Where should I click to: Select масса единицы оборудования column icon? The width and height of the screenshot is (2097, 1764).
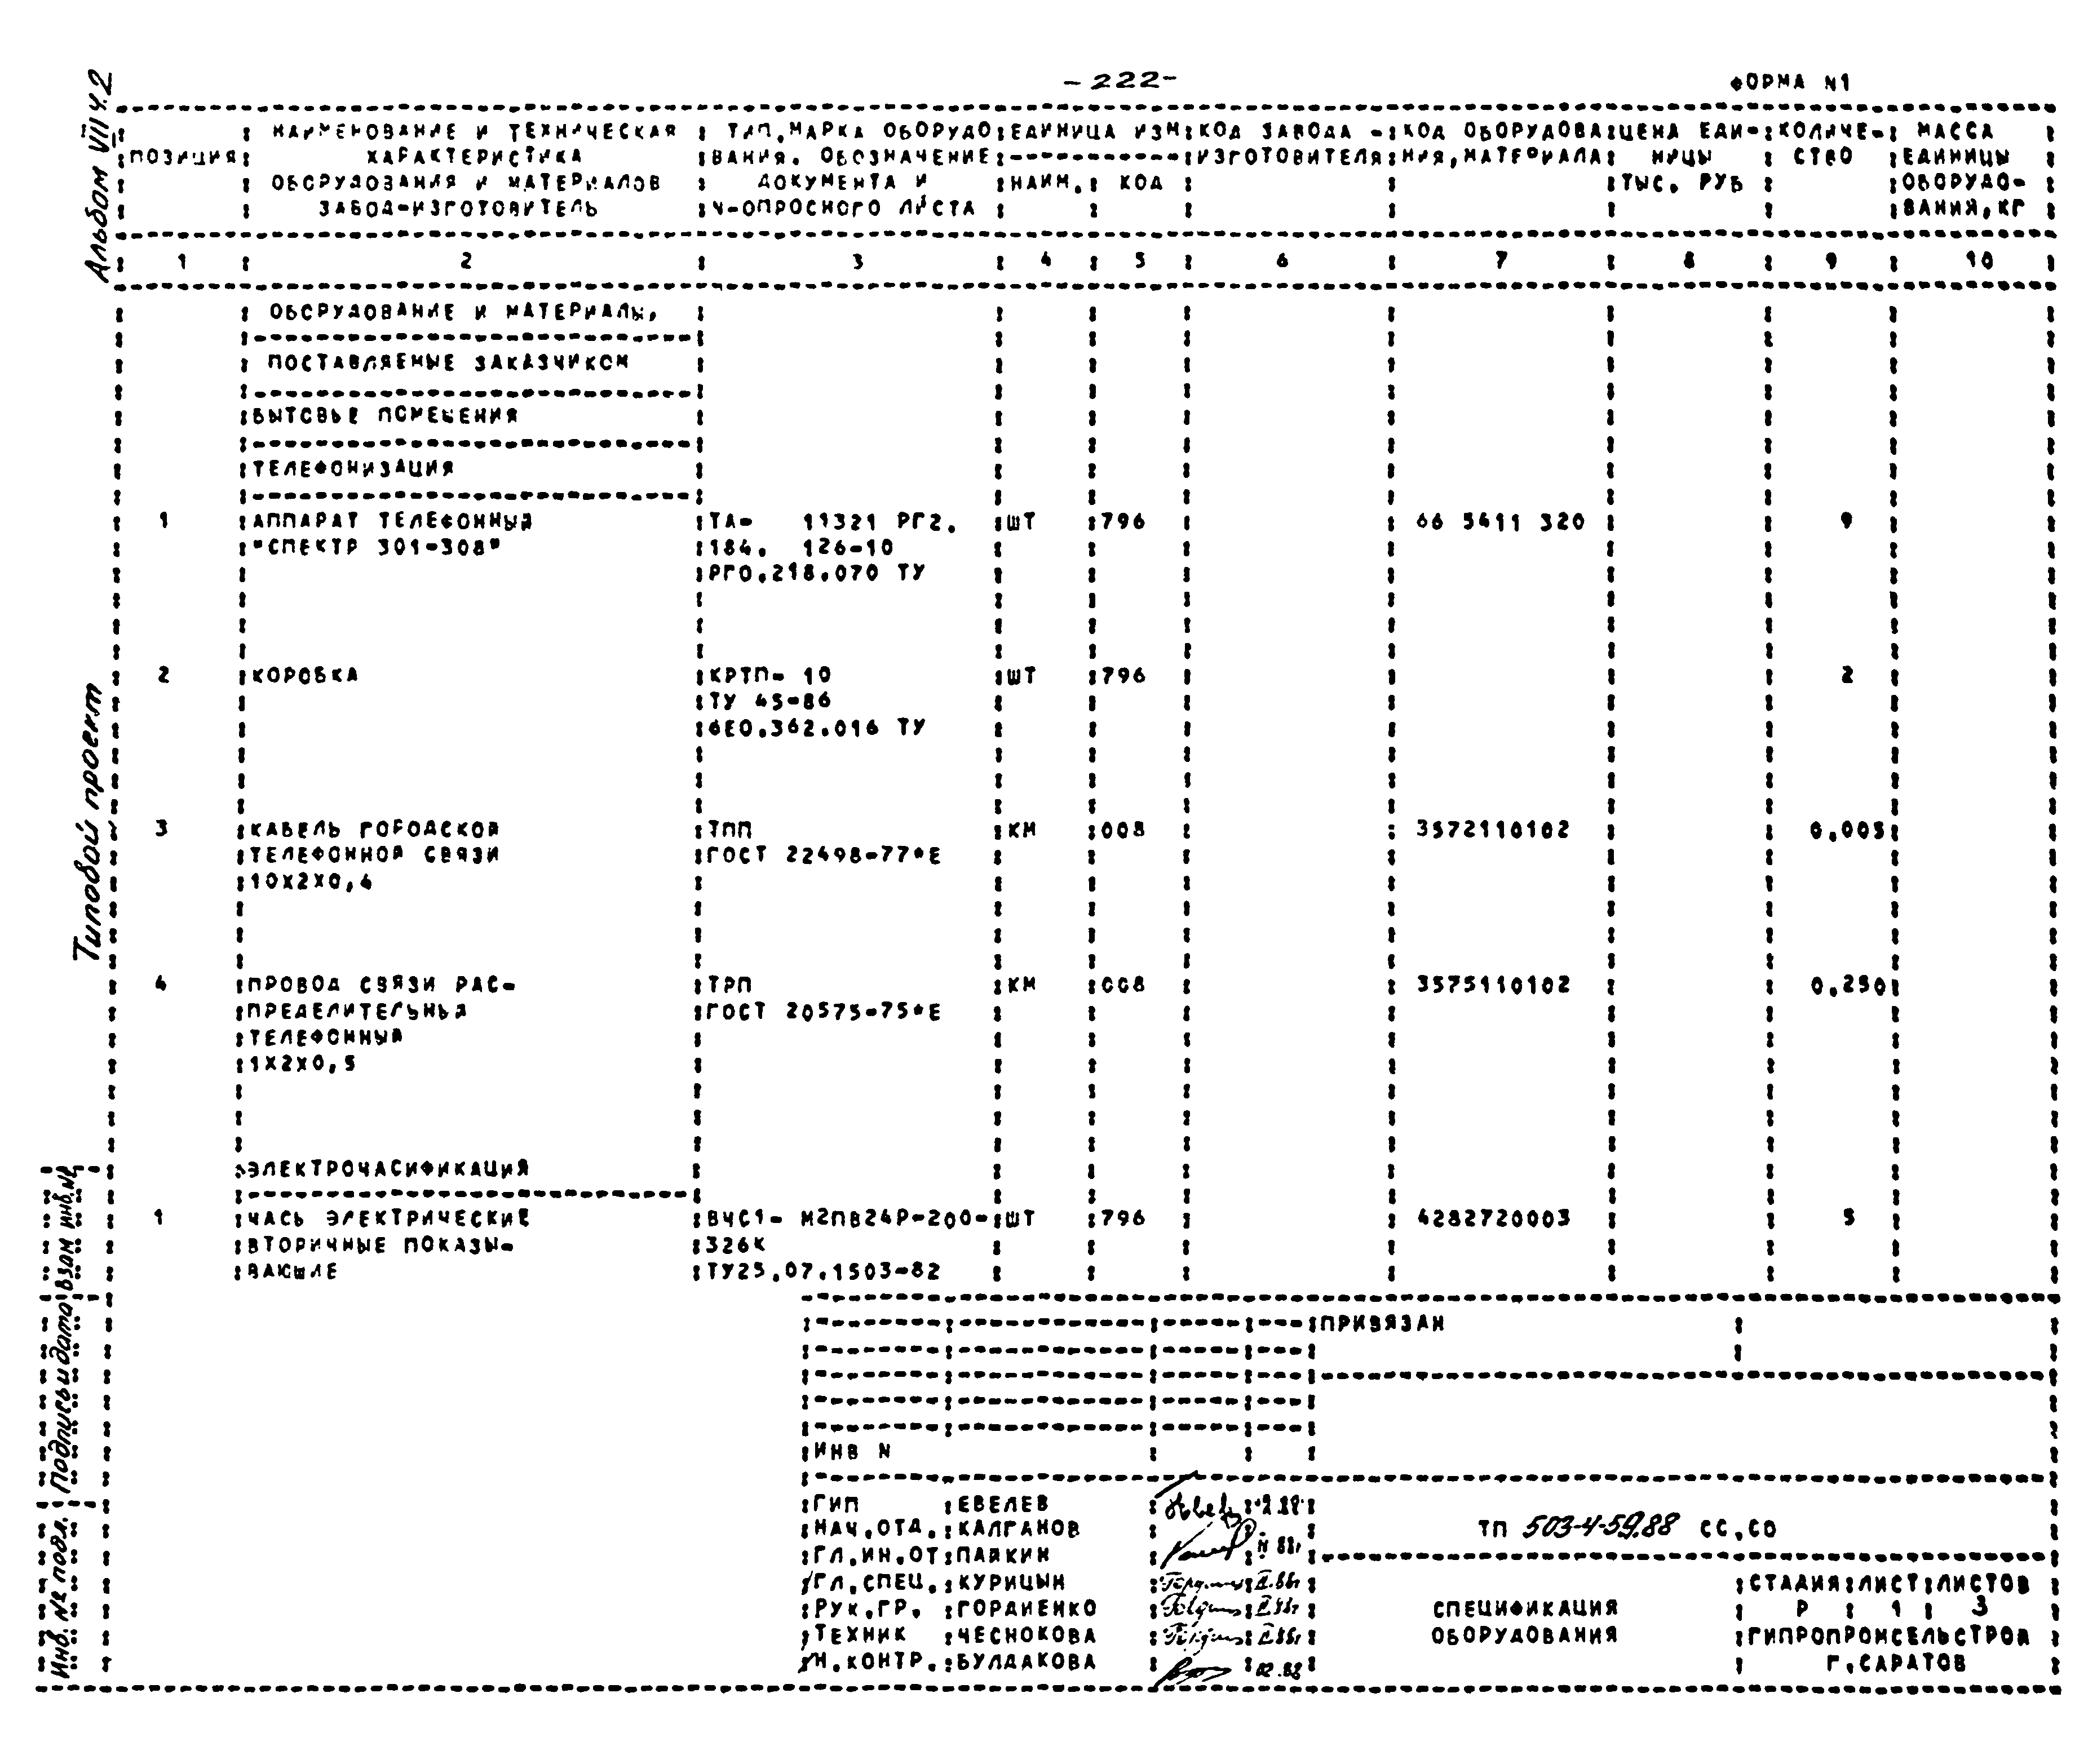pyautogui.click(x=1978, y=175)
